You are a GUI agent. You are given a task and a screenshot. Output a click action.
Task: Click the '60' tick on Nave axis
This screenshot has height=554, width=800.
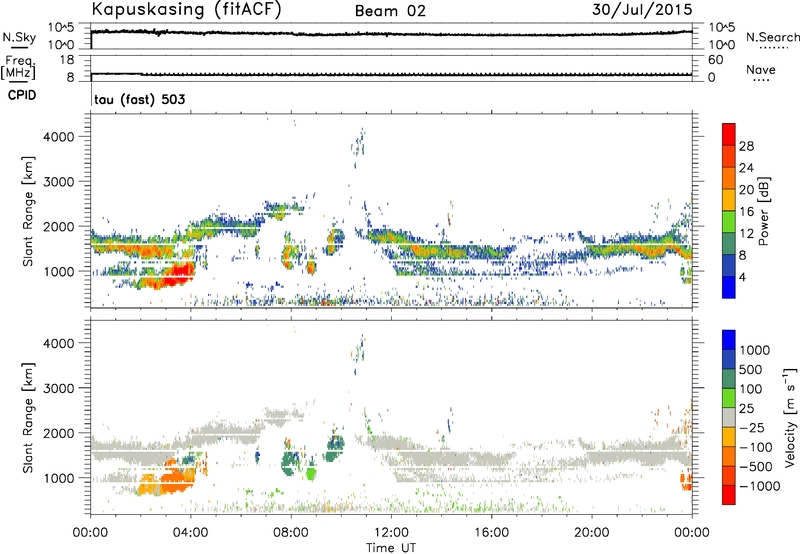(x=715, y=60)
